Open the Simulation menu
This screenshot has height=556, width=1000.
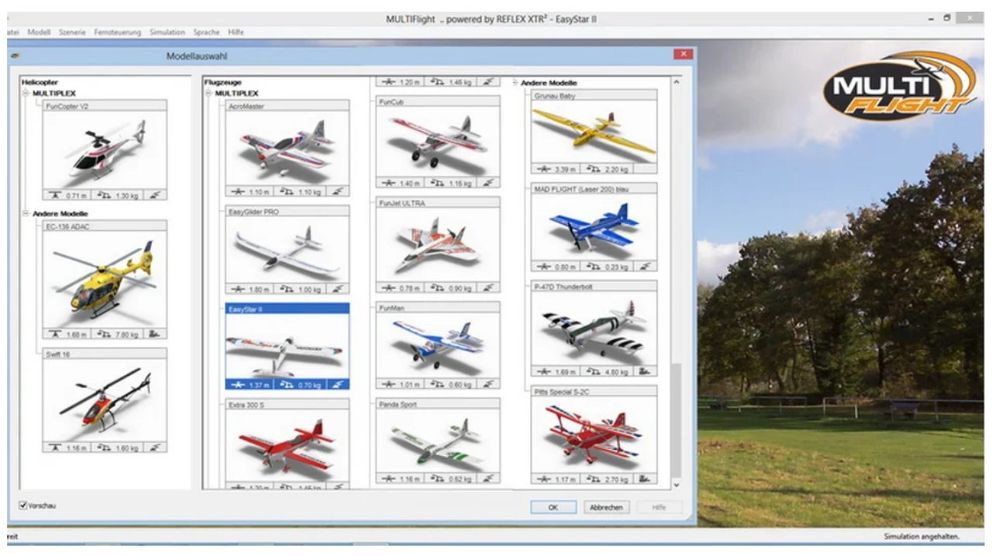point(167,32)
